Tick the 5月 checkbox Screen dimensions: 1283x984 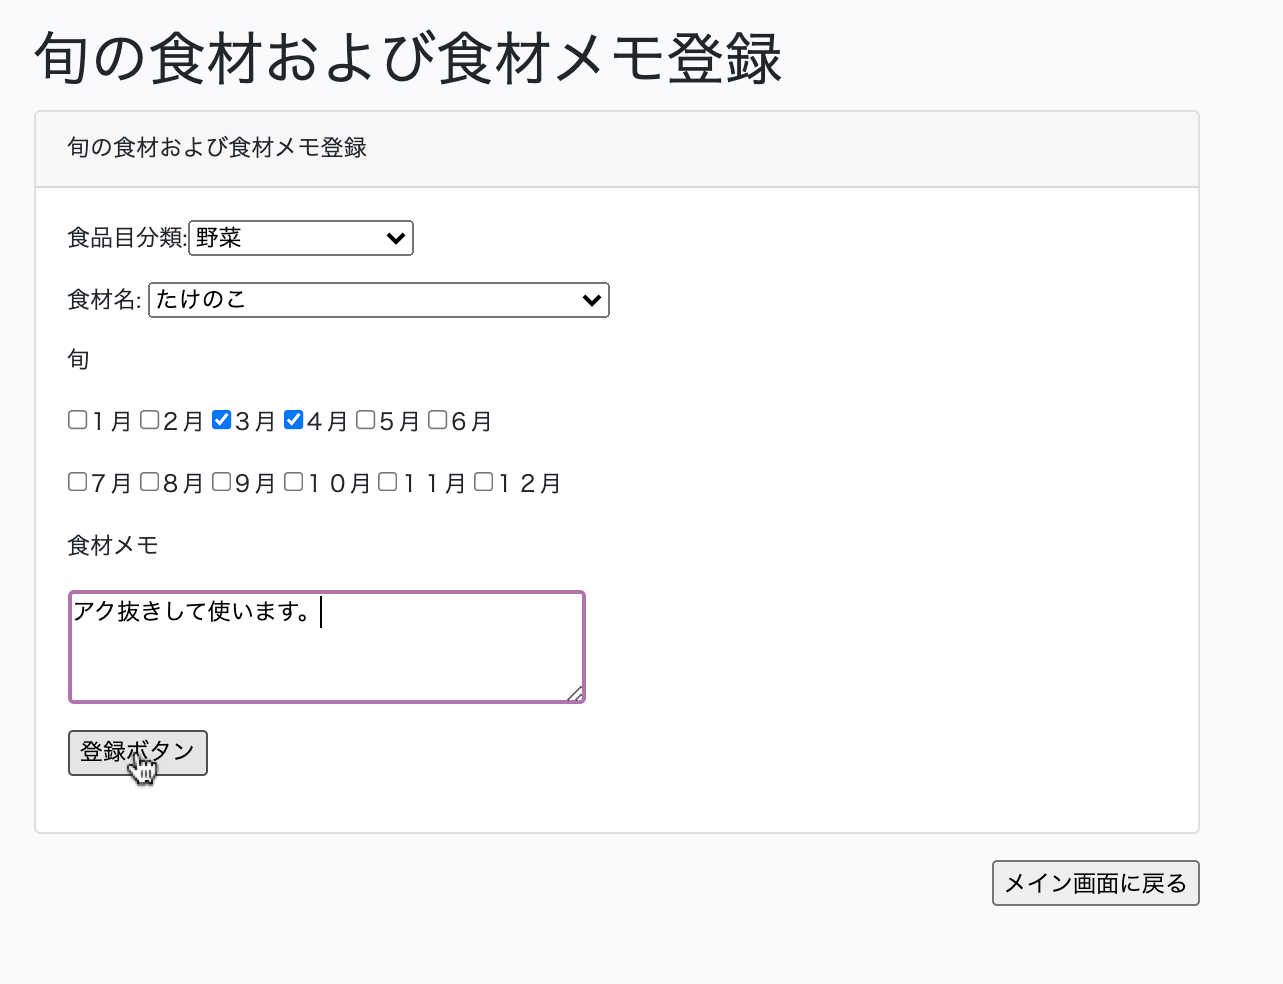(x=366, y=420)
